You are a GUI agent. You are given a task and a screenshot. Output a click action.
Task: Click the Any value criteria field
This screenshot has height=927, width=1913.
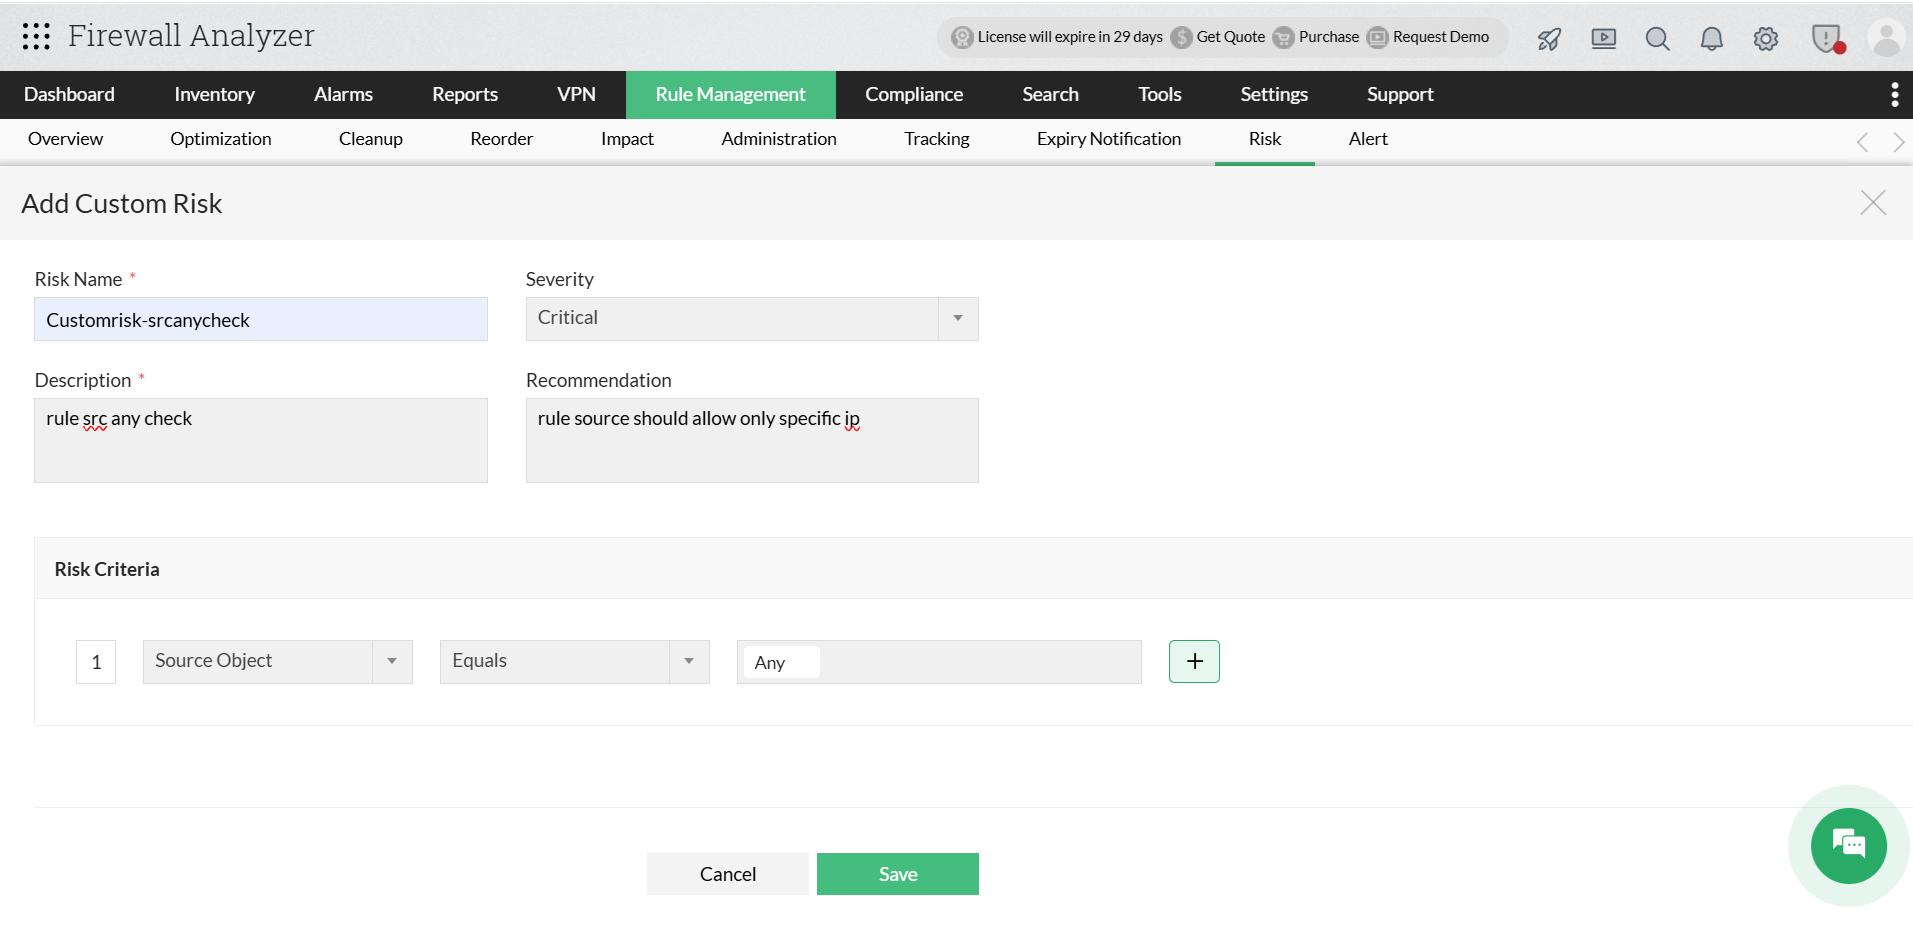click(939, 662)
